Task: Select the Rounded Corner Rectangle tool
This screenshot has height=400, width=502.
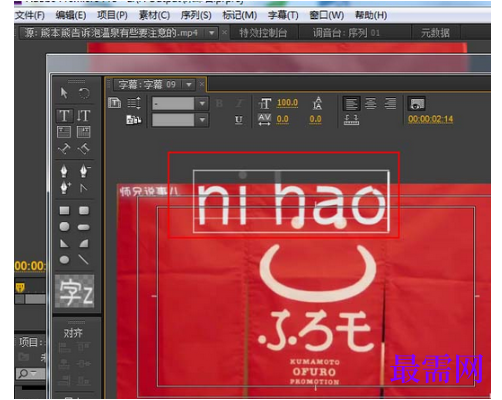Action: pyautogui.click(x=84, y=210)
